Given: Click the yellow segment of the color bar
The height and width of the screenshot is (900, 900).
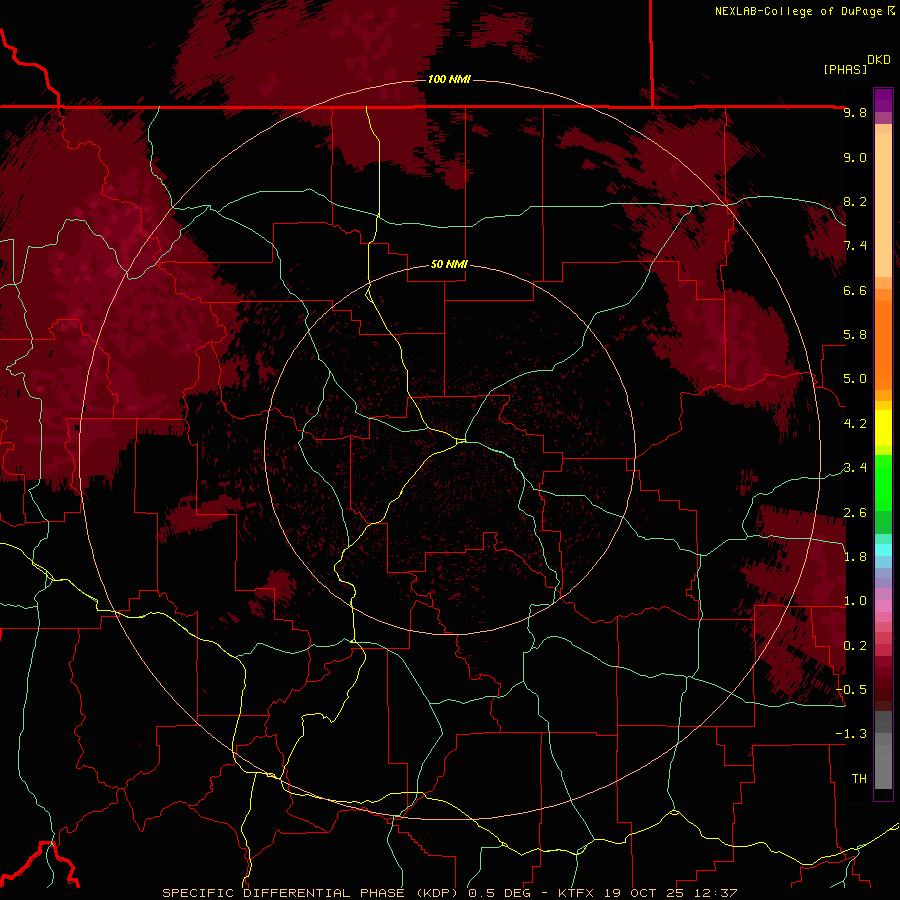Looking at the screenshot, I should coord(883,428).
